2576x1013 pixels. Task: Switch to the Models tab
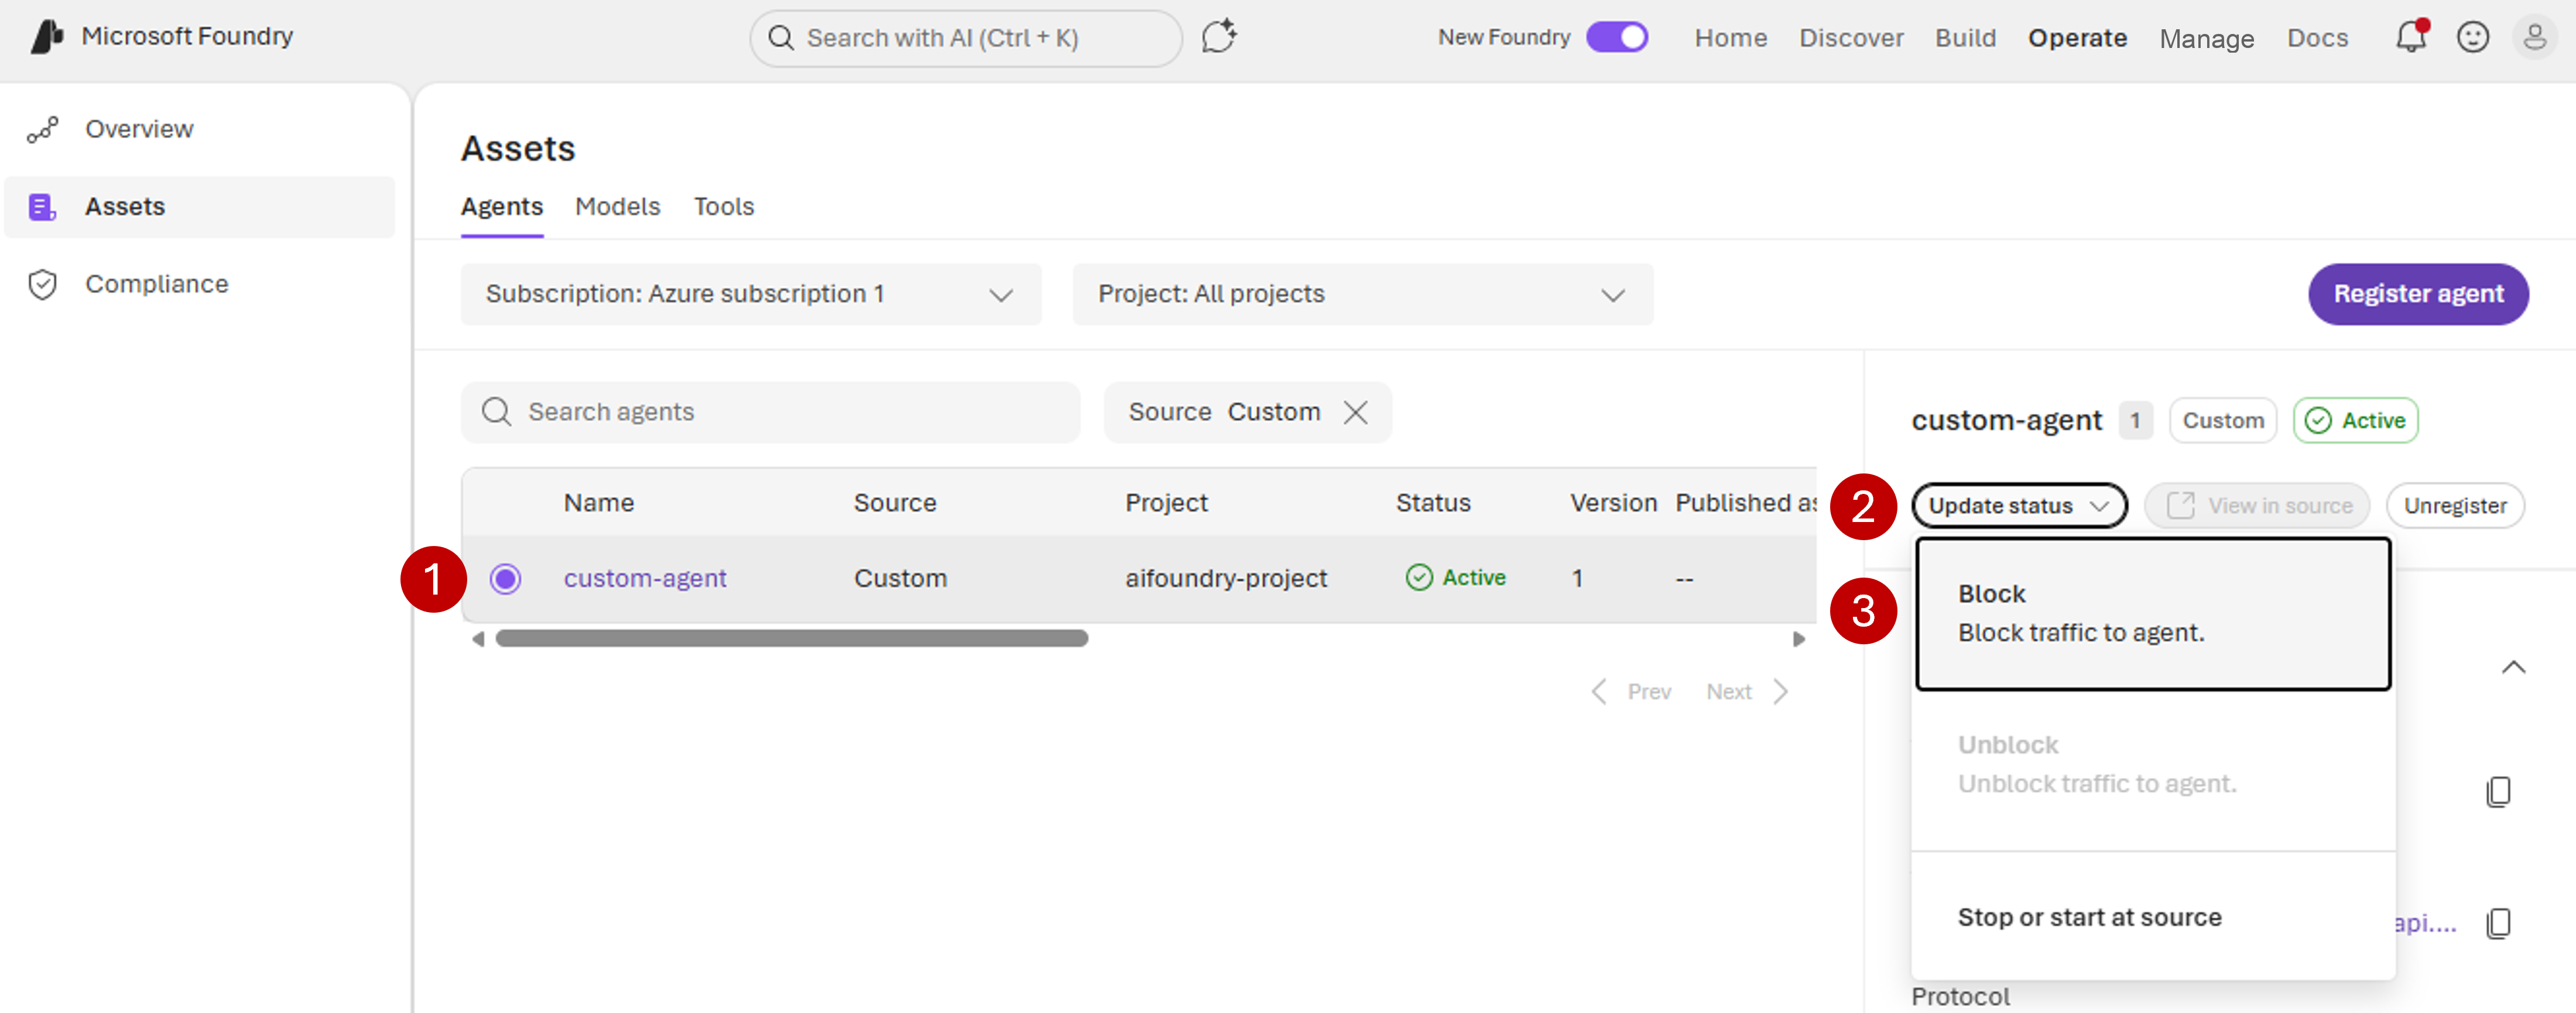coord(618,207)
